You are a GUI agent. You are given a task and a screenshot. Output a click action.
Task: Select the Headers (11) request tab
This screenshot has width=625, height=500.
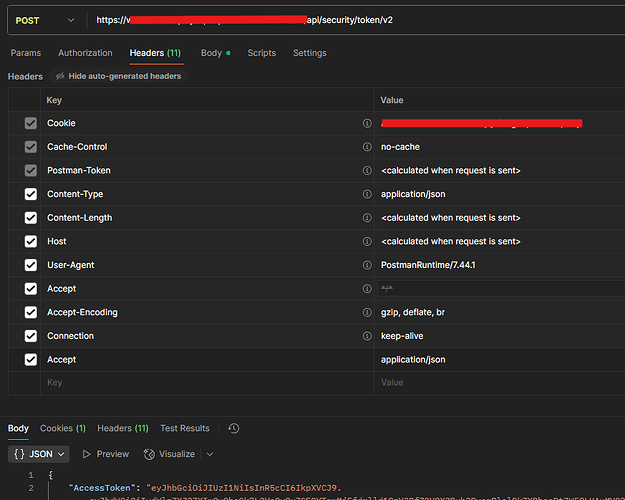155,53
